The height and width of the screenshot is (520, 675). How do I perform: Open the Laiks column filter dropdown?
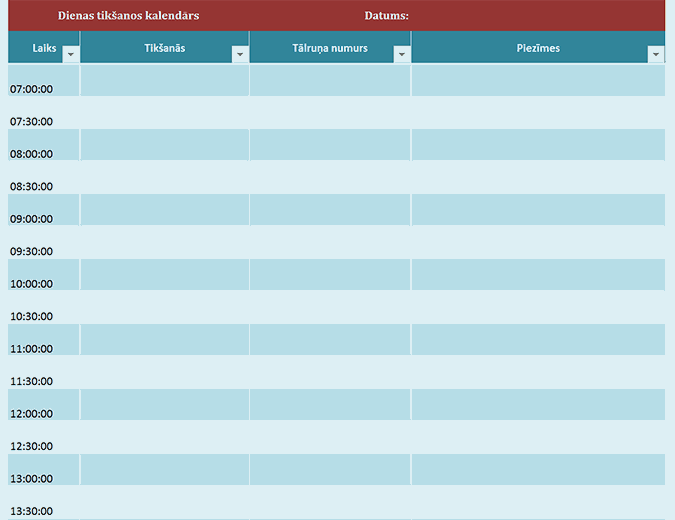pyautogui.click(x=70, y=55)
